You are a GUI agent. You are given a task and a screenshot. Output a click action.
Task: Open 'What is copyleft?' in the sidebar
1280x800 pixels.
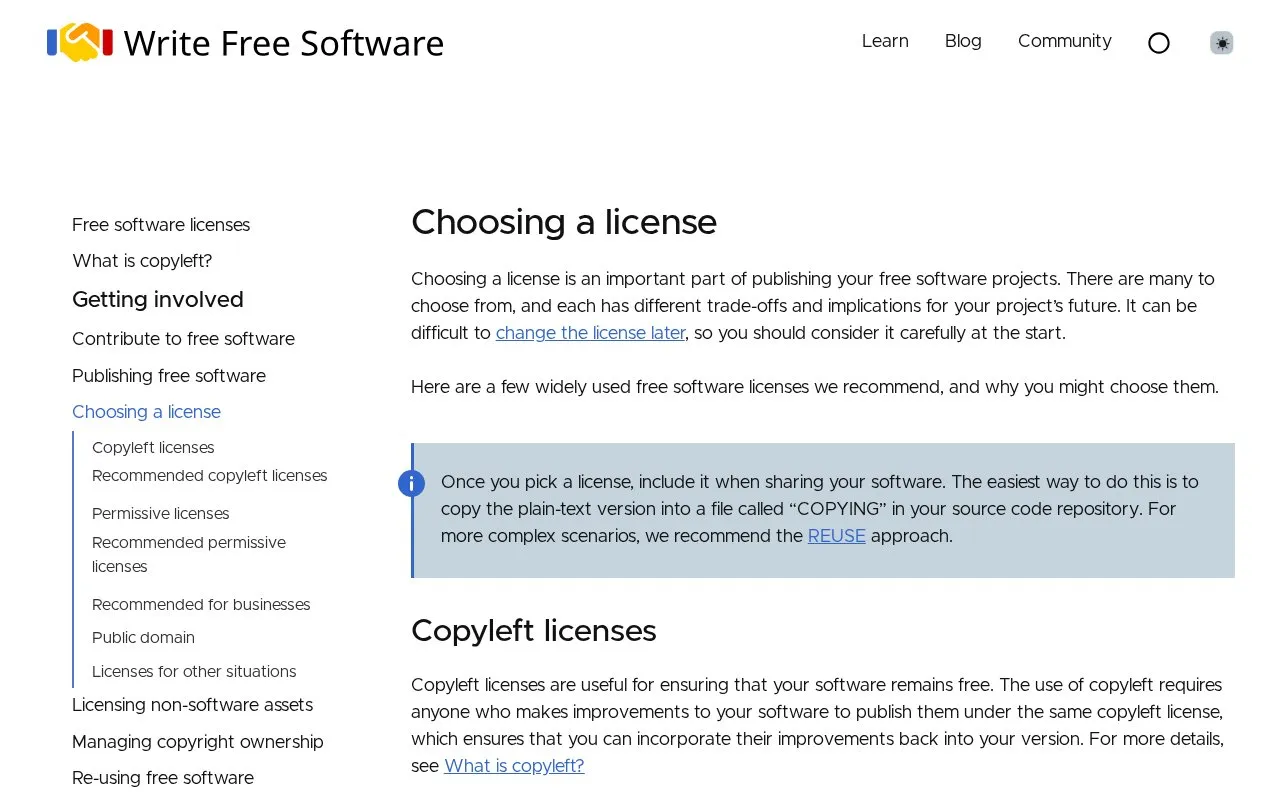[x=142, y=261]
